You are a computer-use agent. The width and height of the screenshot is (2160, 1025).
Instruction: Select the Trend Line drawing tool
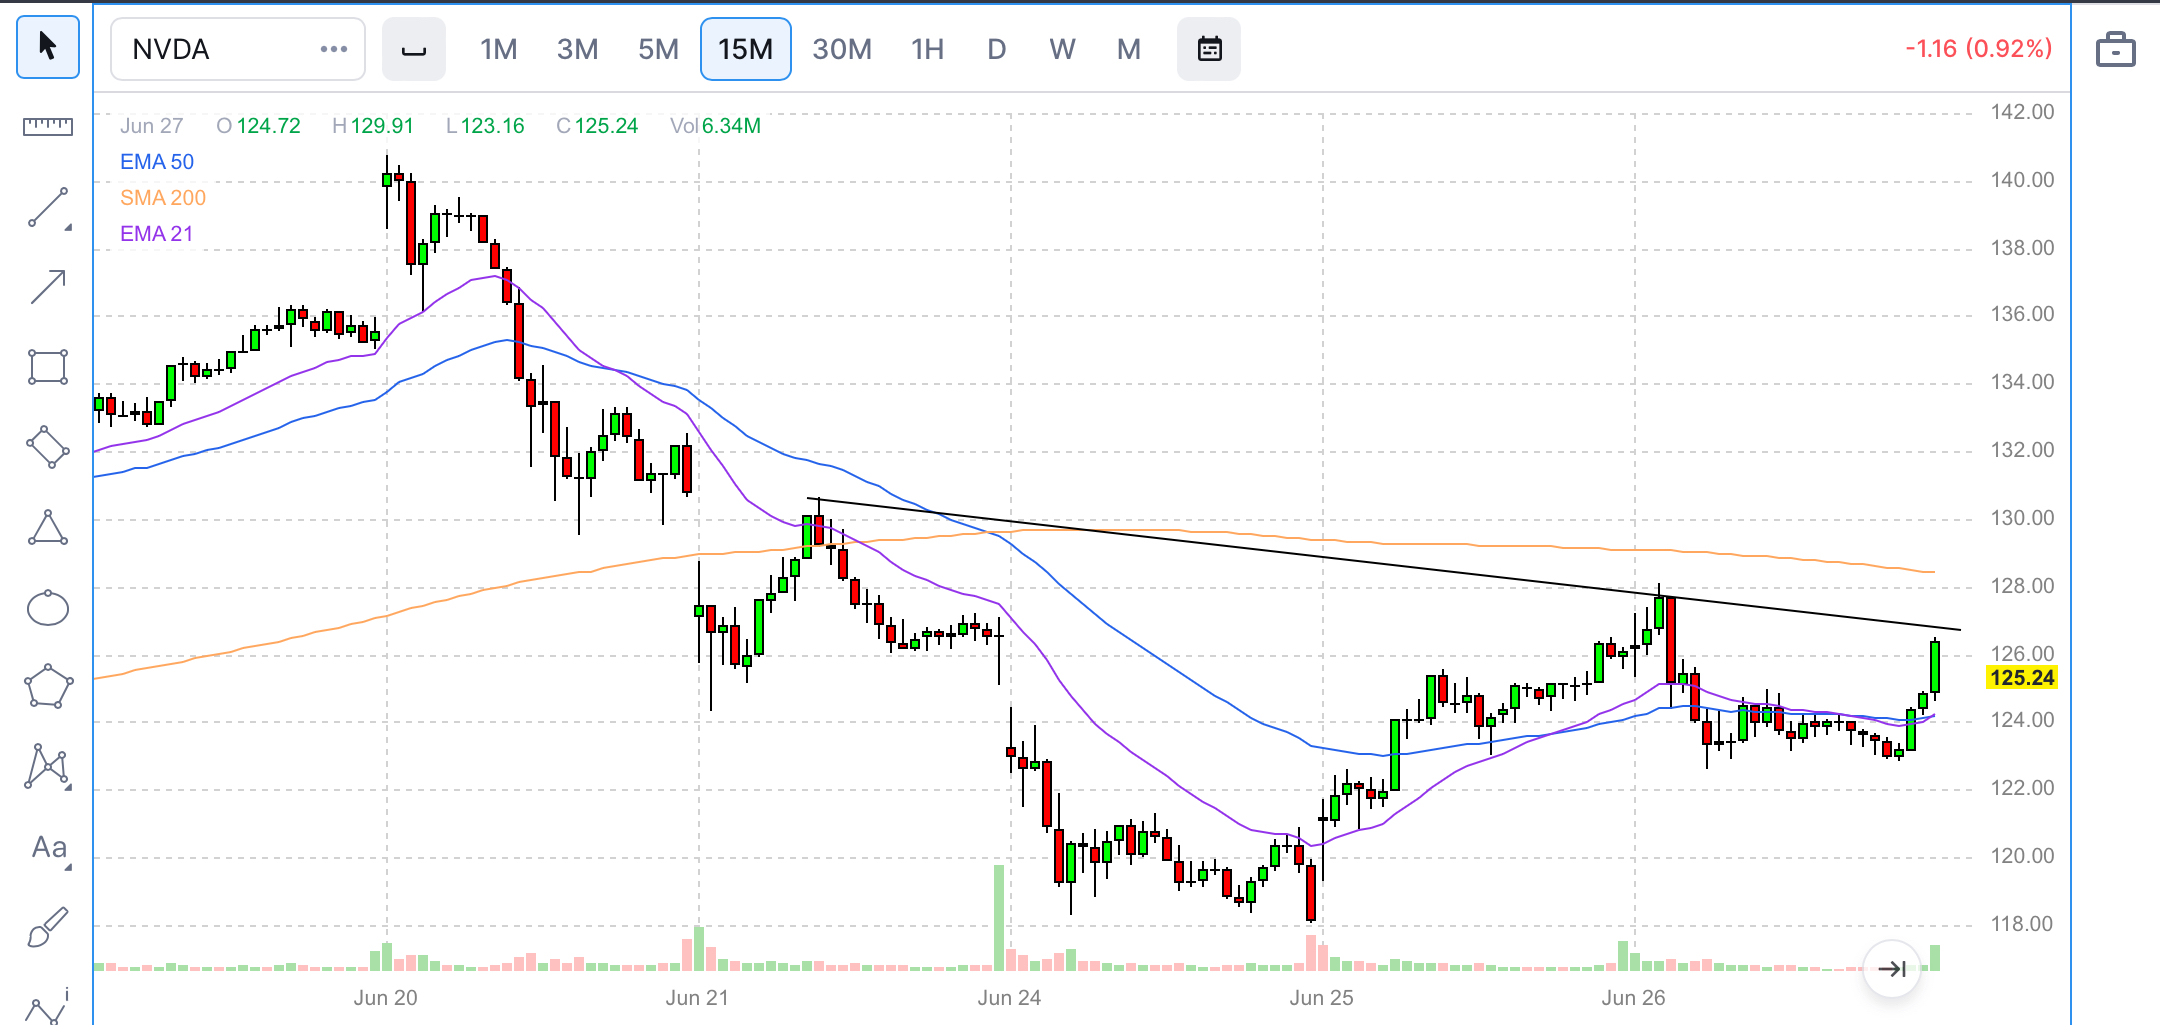(47, 205)
